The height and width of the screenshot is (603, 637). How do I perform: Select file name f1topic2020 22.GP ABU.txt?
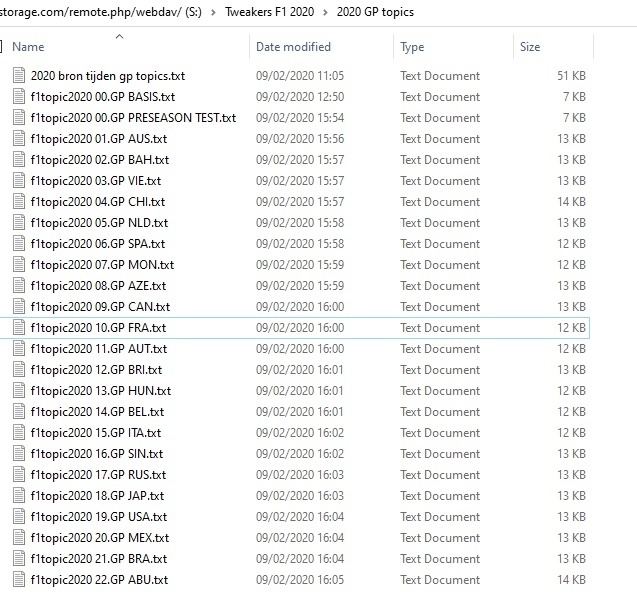pyautogui.click(x=99, y=580)
